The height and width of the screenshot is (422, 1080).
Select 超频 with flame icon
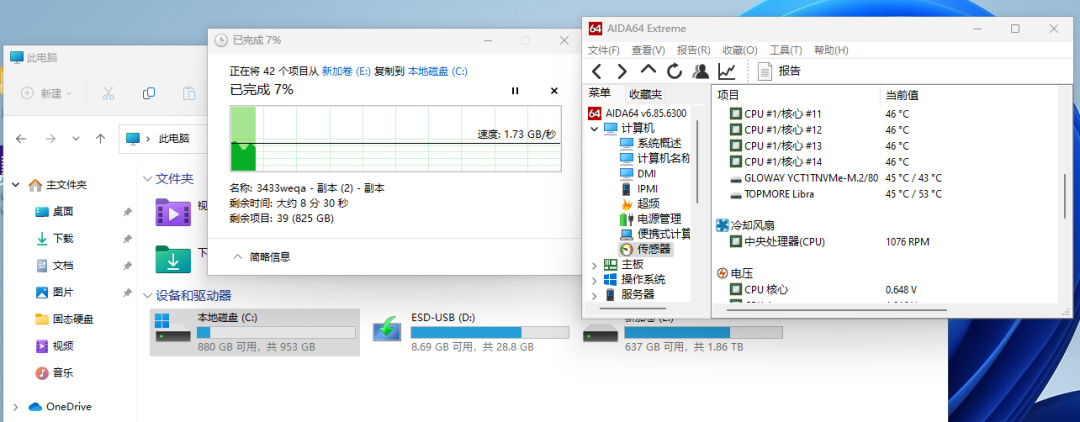coord(640,204)
